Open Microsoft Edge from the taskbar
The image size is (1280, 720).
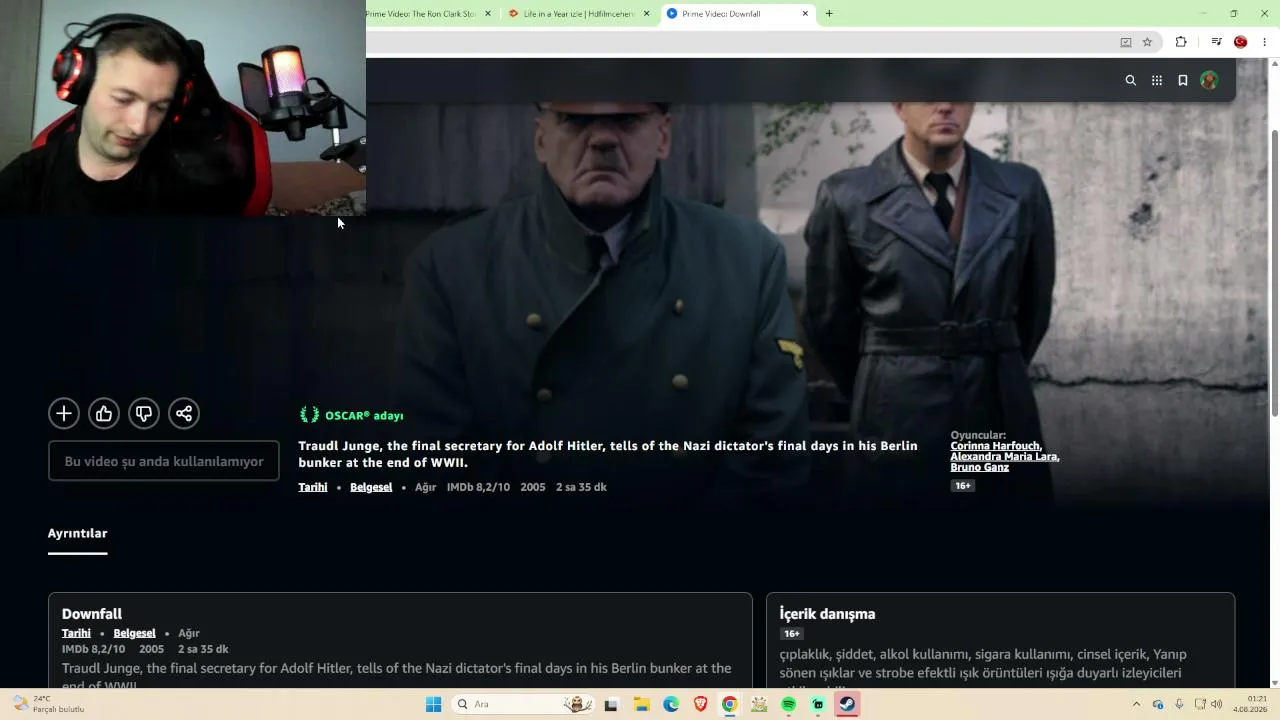(x=671, y=705)
